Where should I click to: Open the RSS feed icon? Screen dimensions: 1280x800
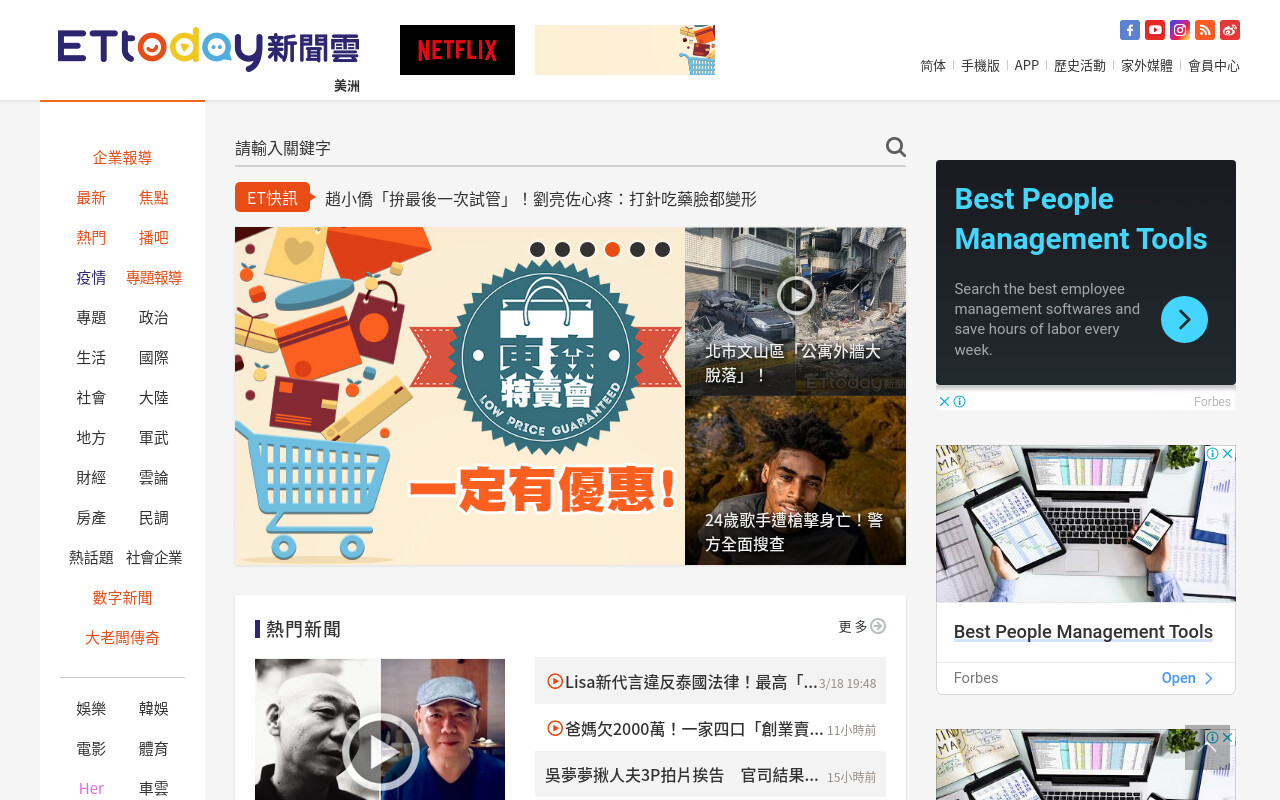tap(1205, 30)
